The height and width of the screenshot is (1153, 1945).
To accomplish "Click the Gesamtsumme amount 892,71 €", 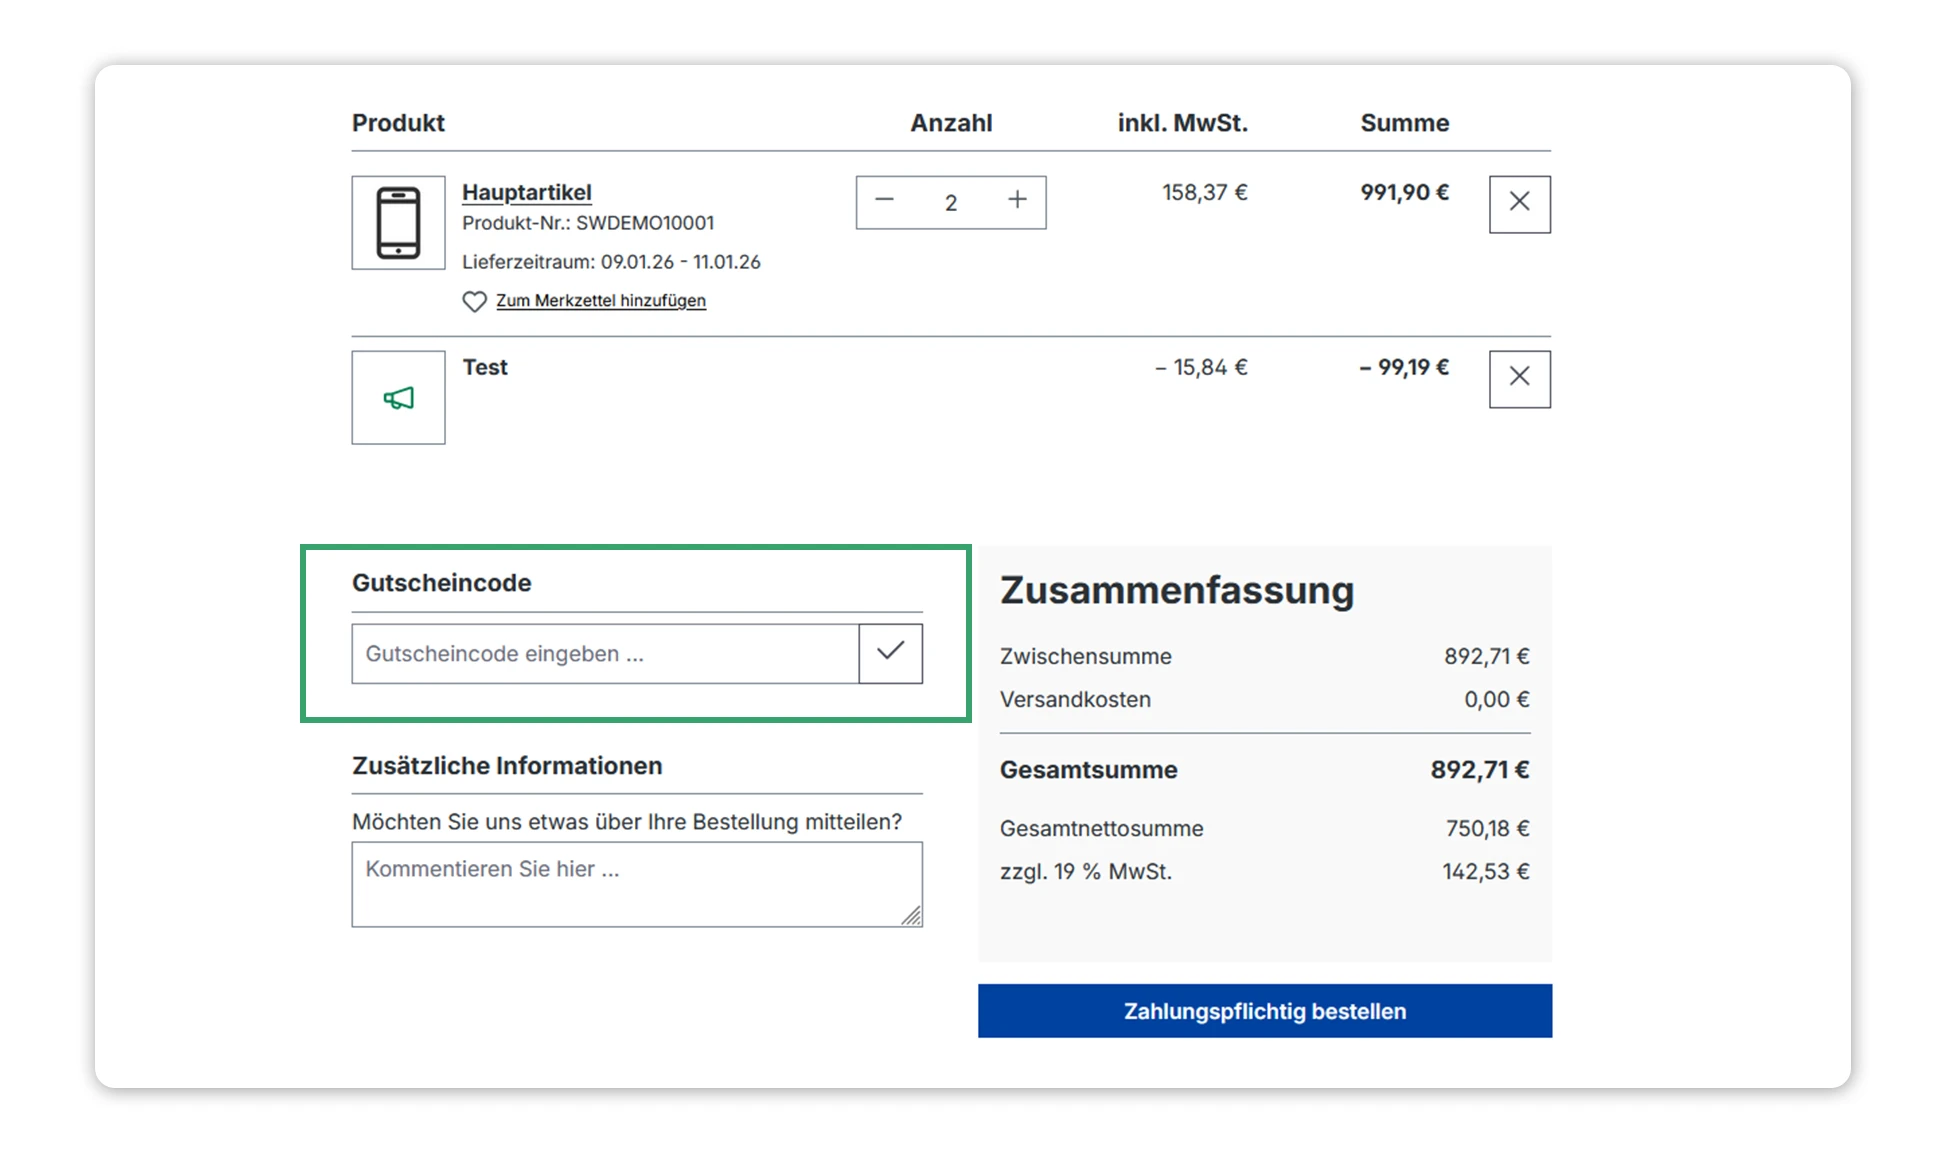I will point(1479,770).
